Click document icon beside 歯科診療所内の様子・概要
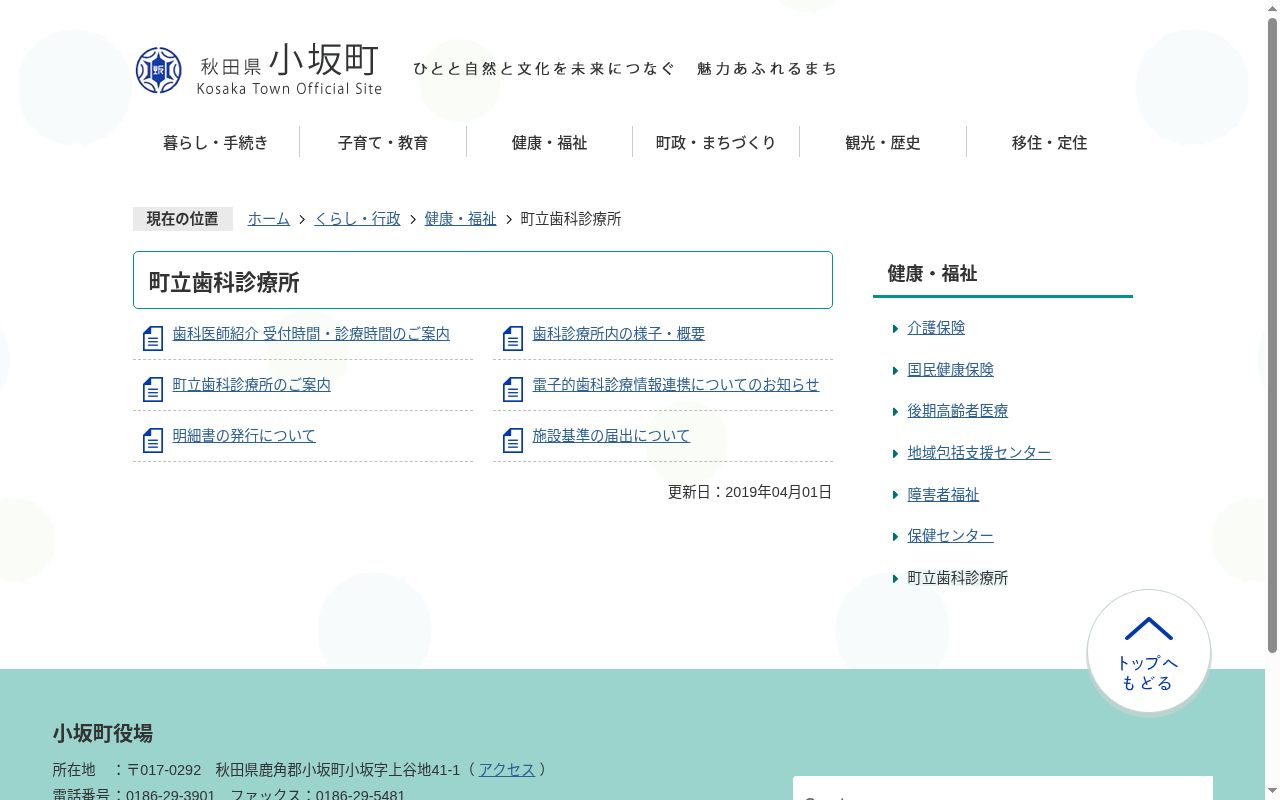The height and width of the screenshot is (800, 1280). click(513, 339)
